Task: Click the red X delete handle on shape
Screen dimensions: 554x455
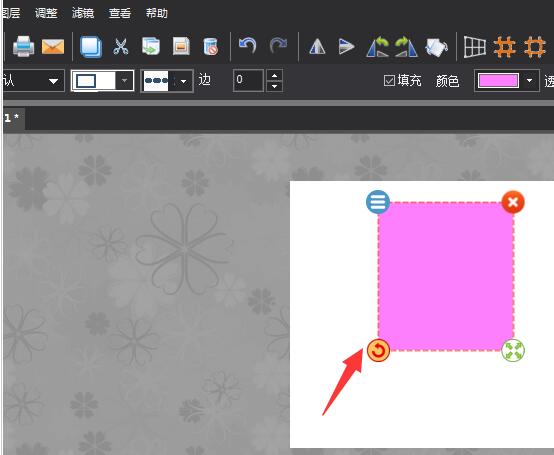Action: (513, 202)
